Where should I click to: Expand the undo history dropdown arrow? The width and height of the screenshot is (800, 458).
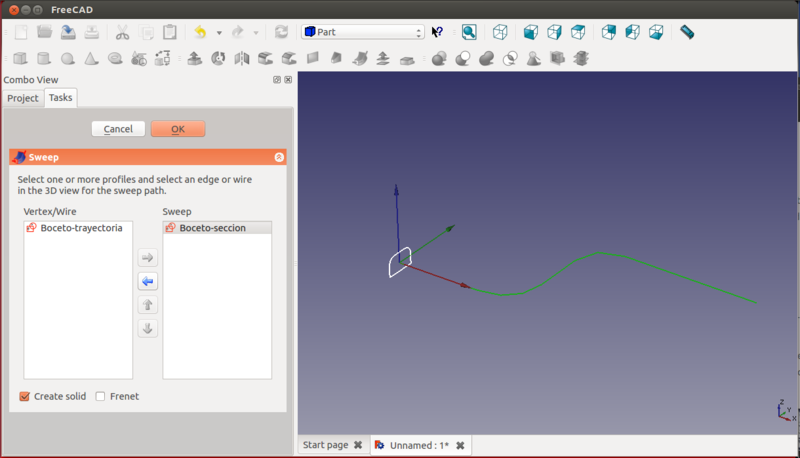[219, 33]
